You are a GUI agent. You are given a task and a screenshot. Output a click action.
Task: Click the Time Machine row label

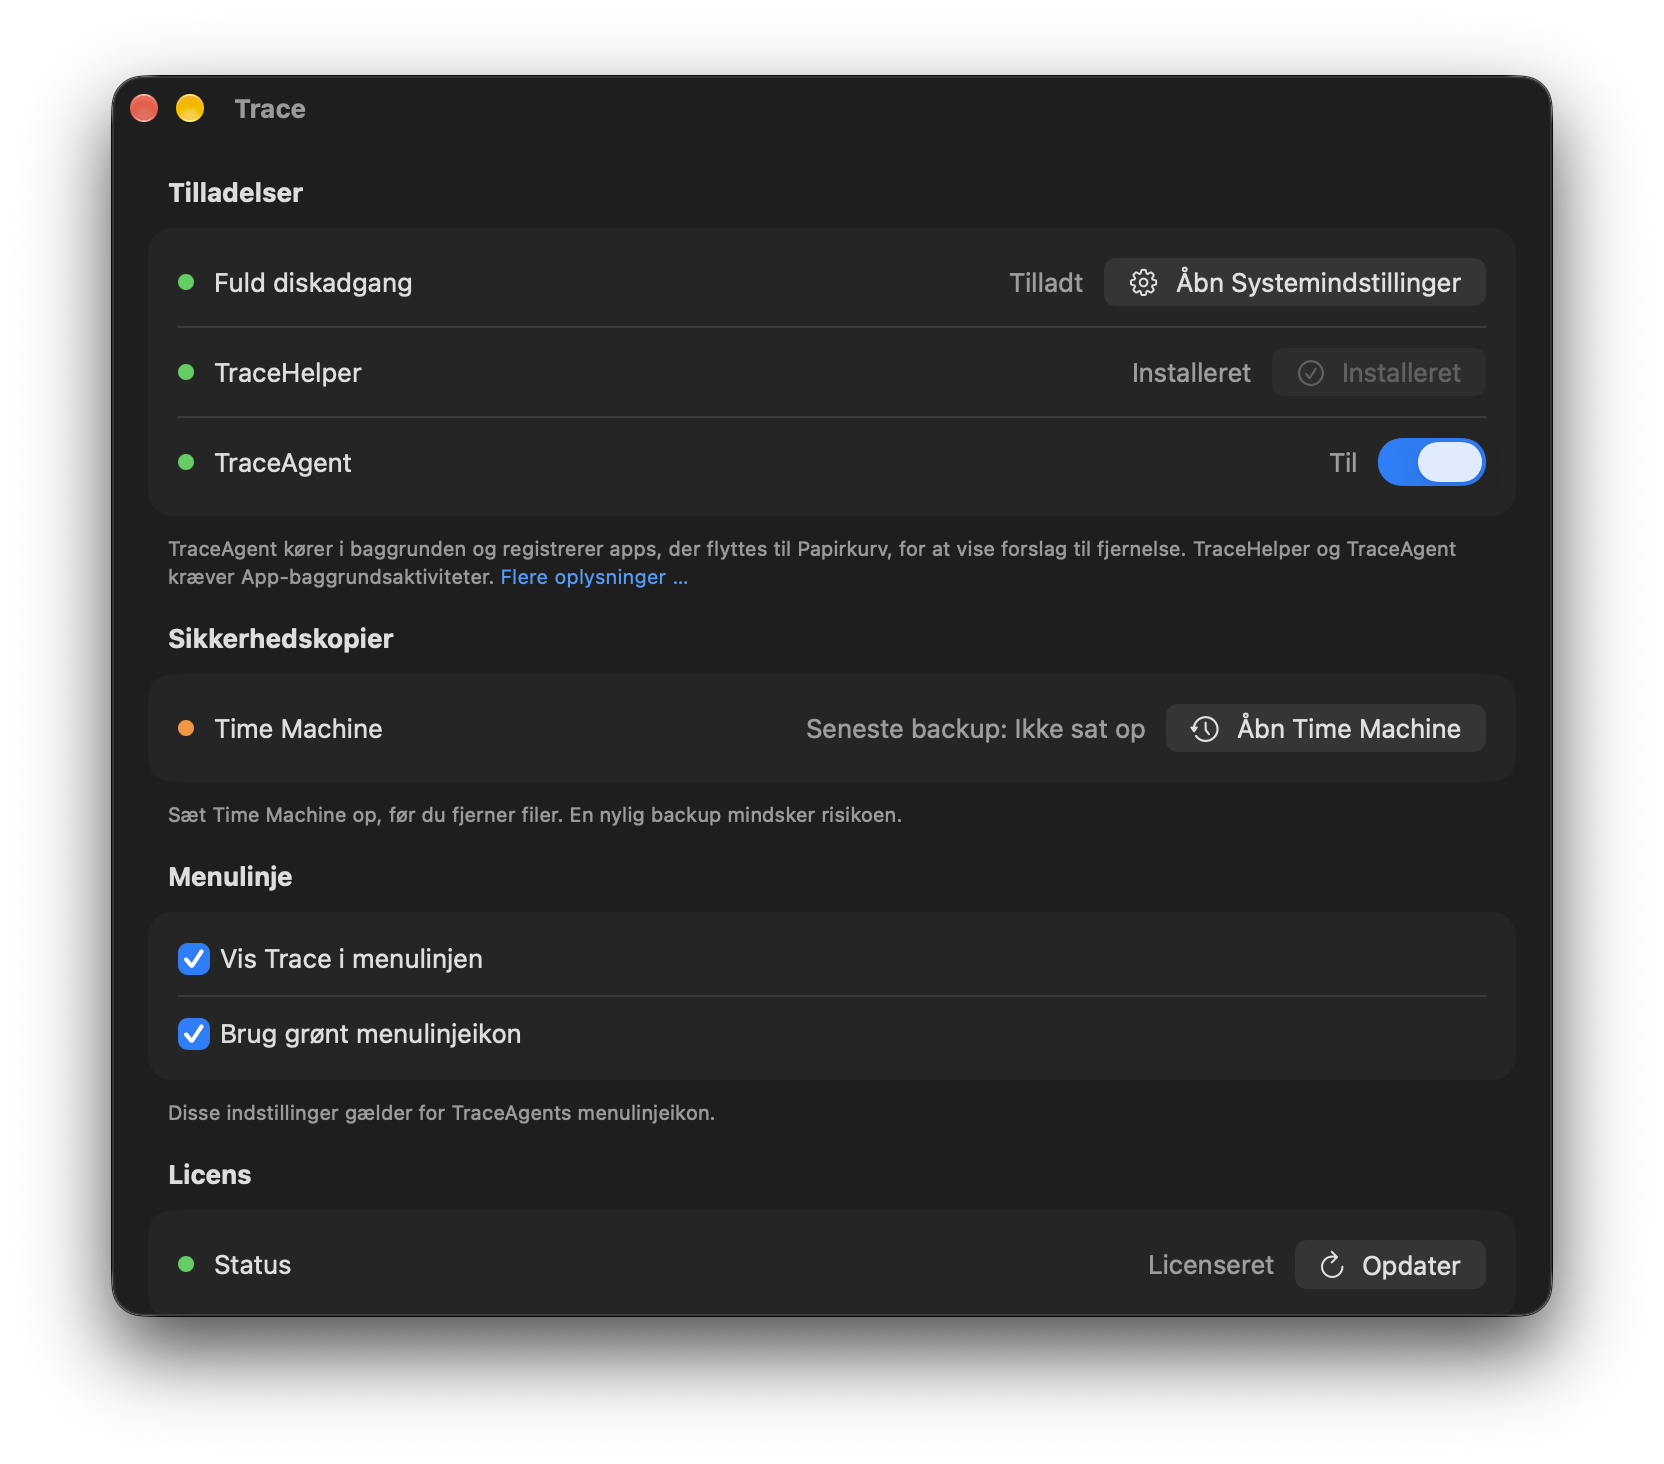(x=298, y=729)
